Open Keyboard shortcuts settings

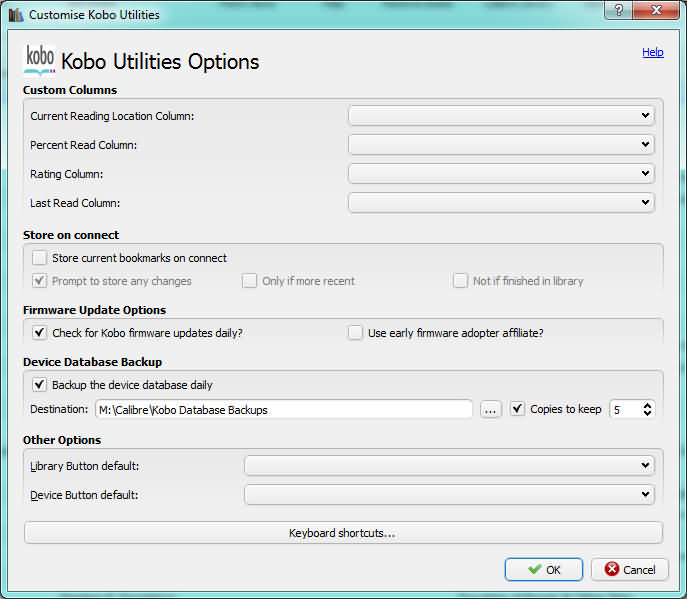343,533
